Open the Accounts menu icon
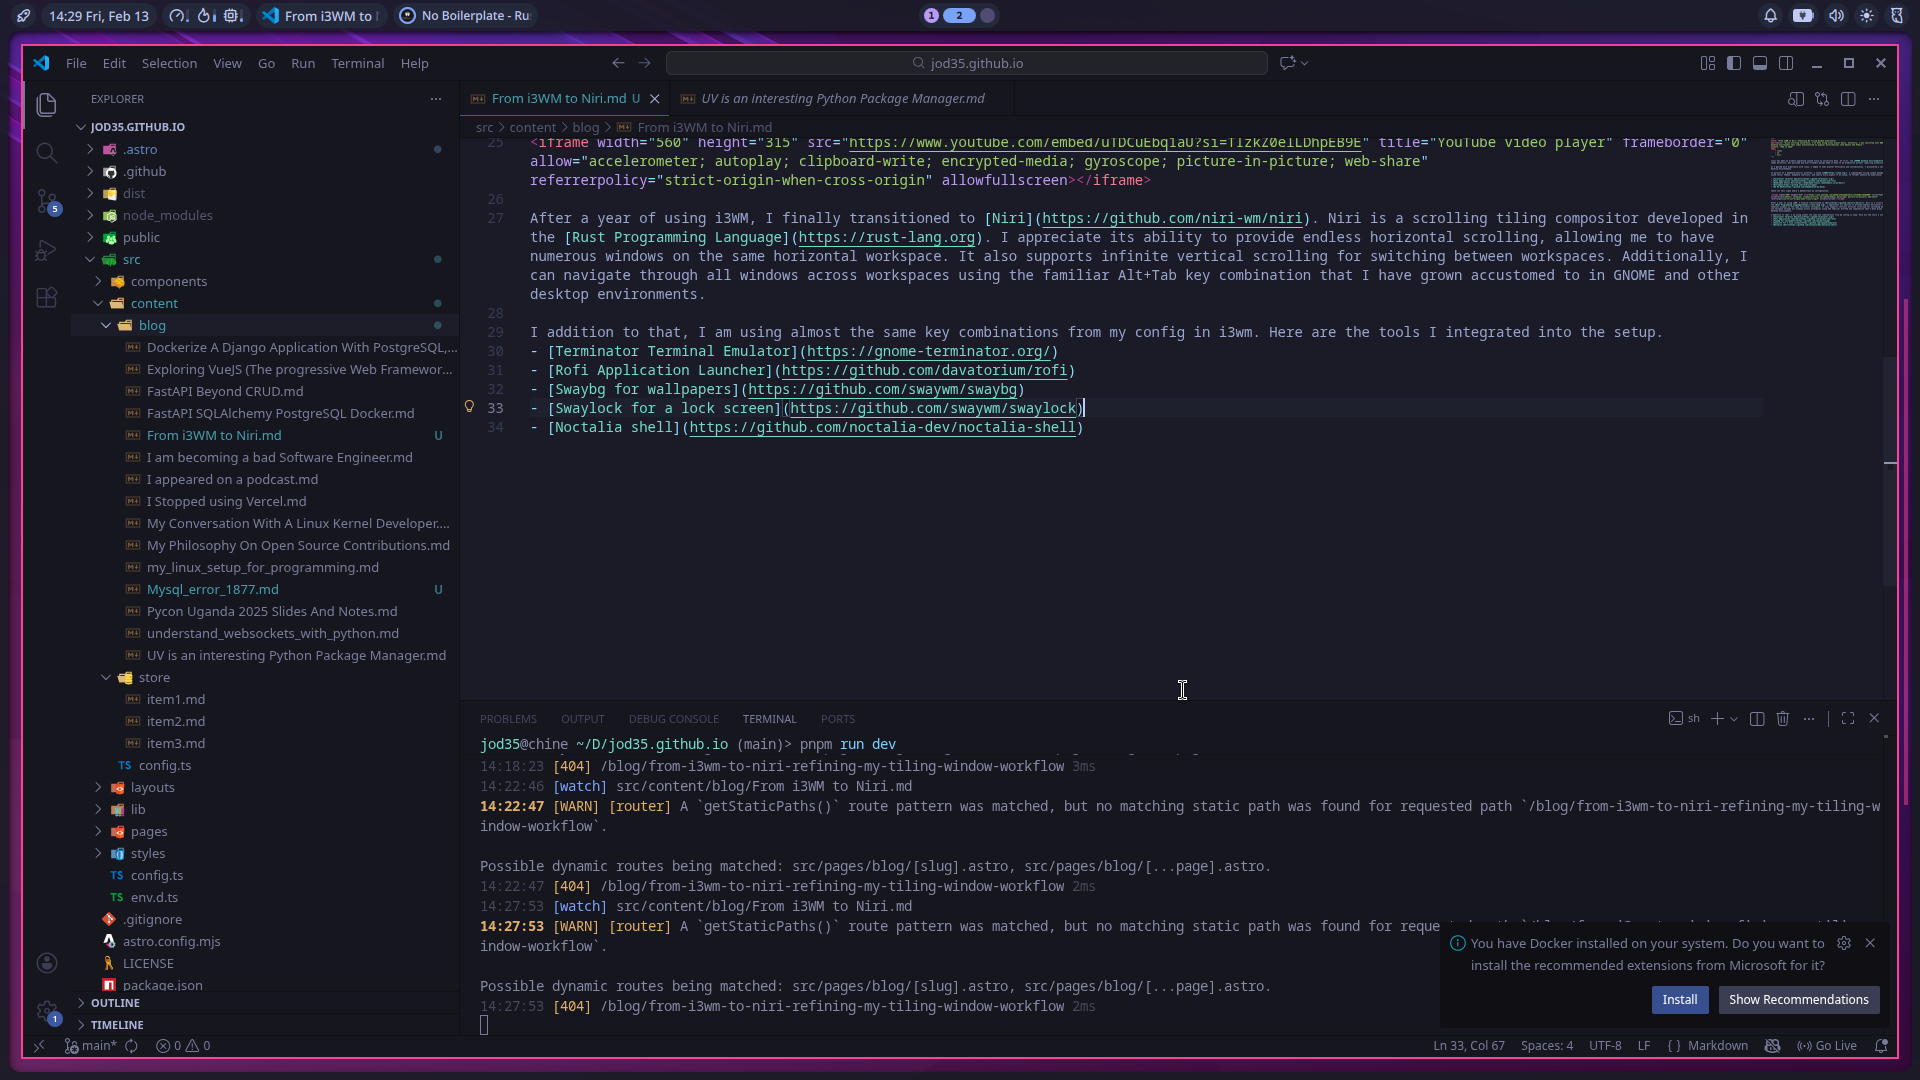This screenshot has height=1080, width=1920. [x=46, y=963]
